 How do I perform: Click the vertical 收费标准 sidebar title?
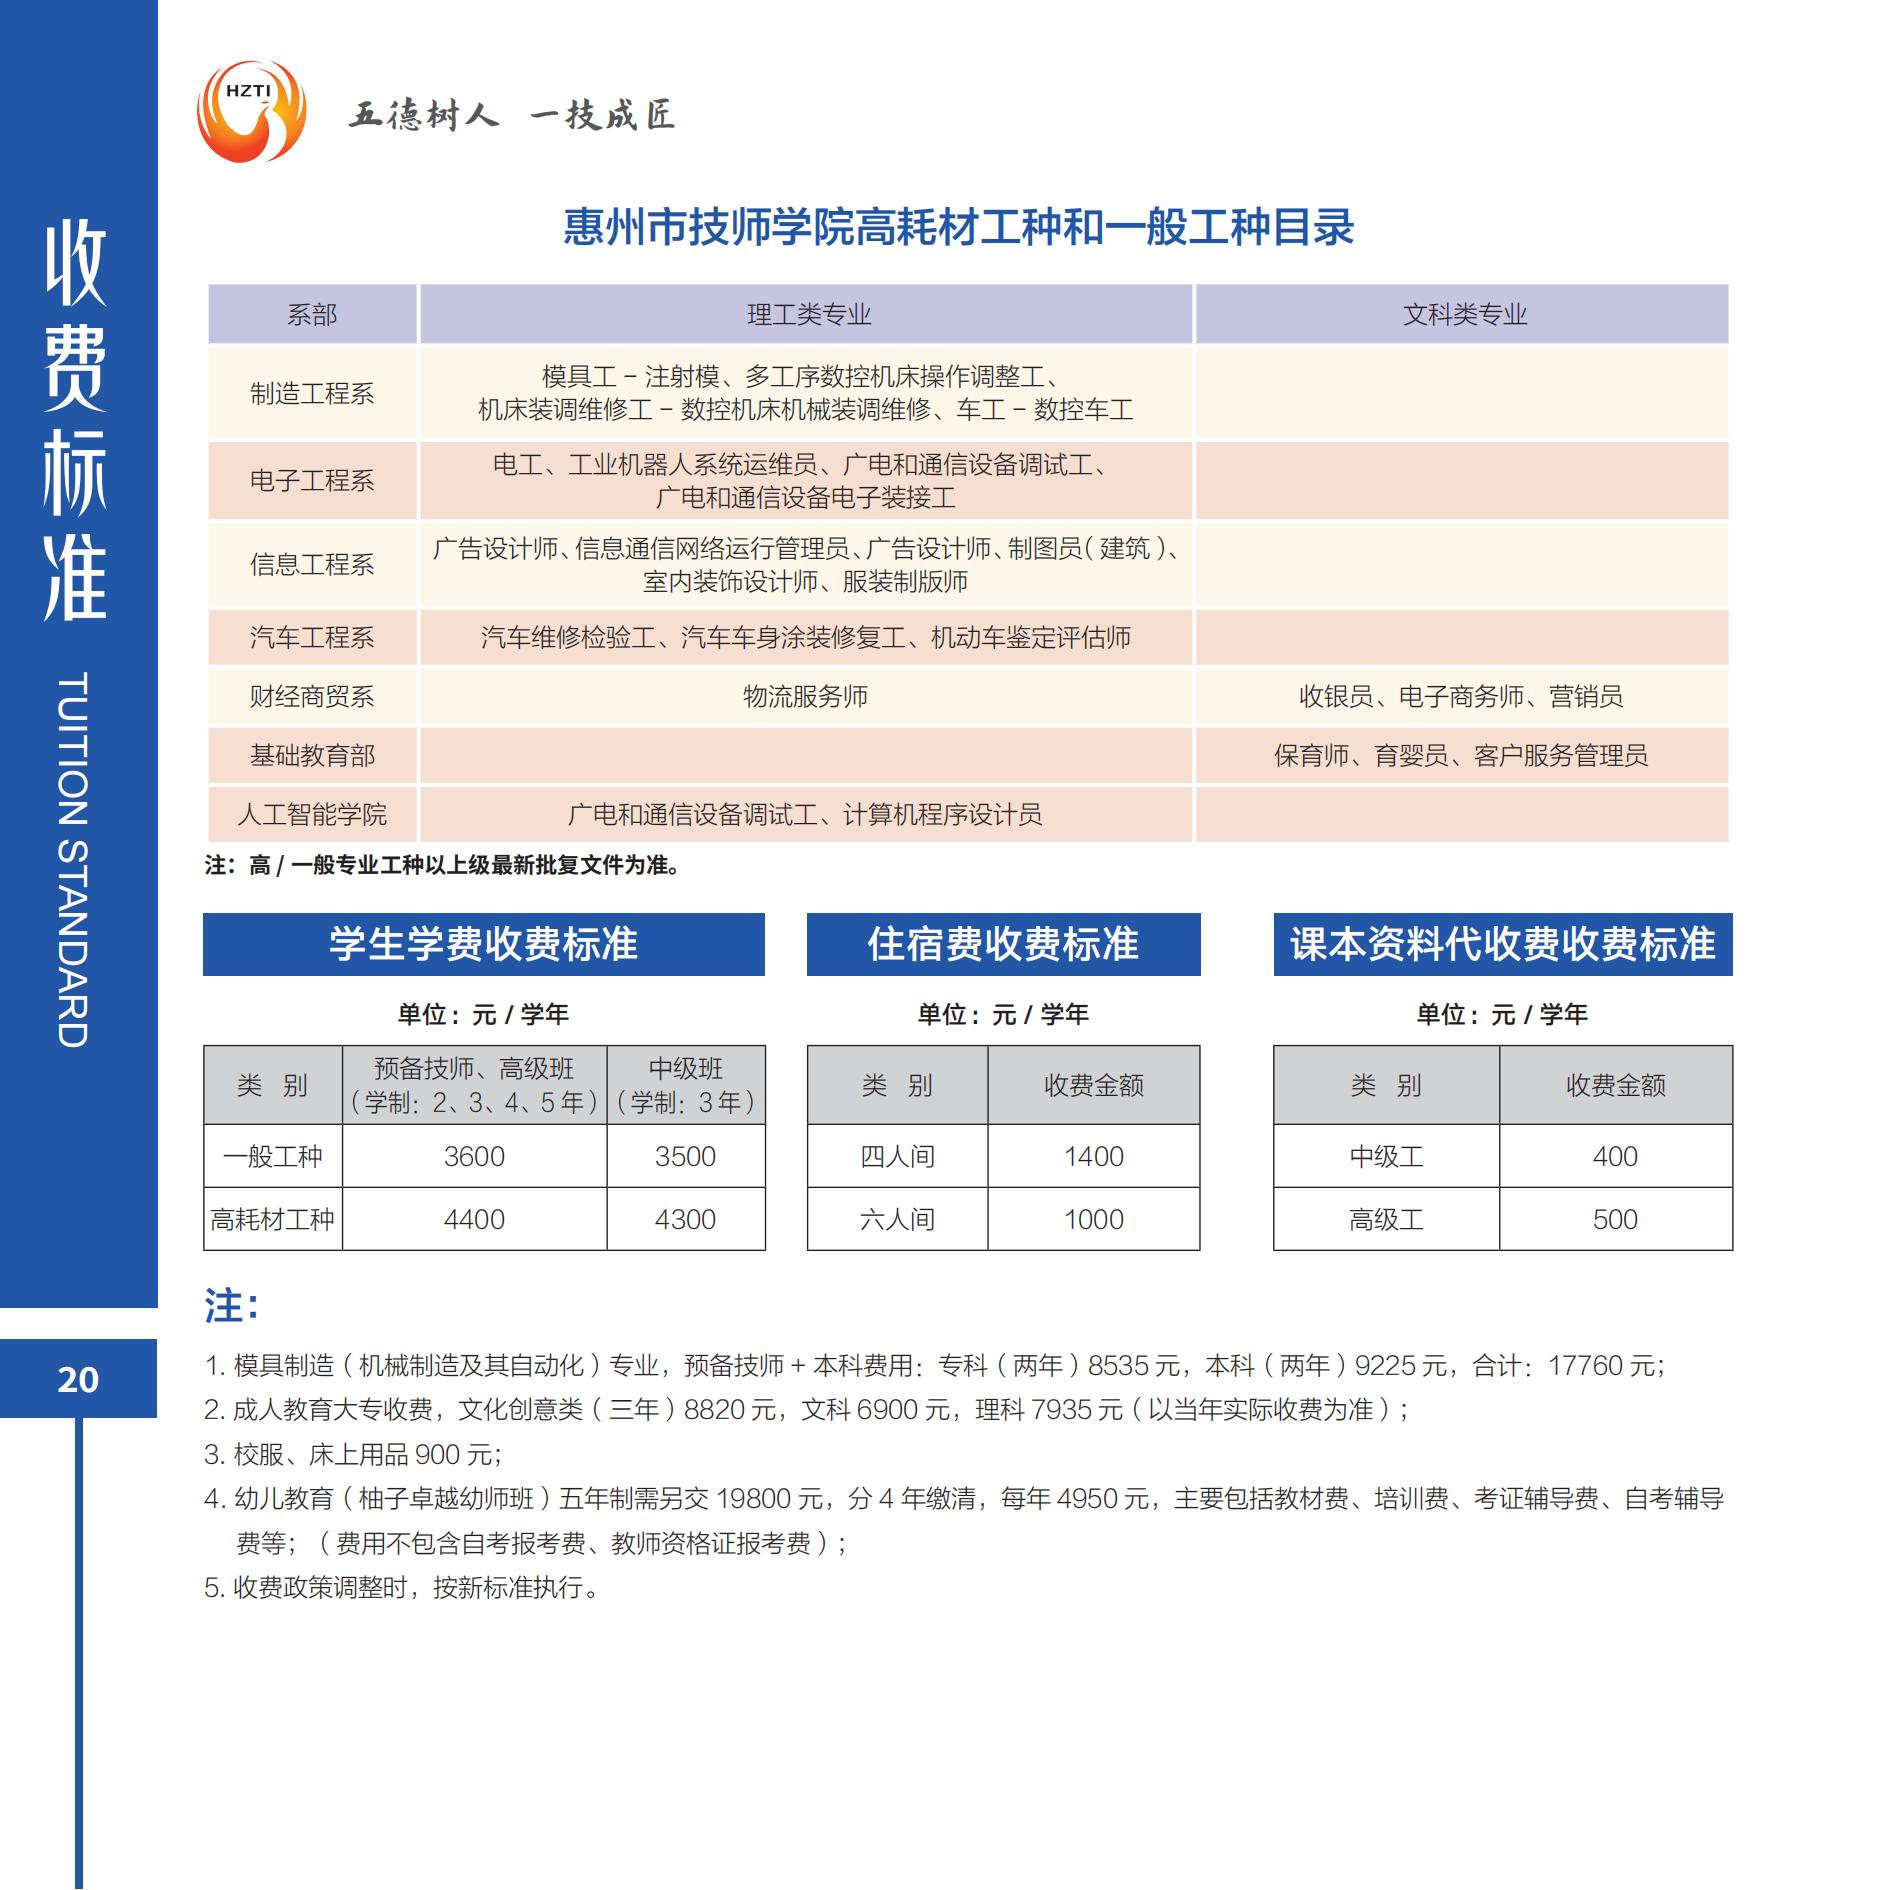point(76,420)
